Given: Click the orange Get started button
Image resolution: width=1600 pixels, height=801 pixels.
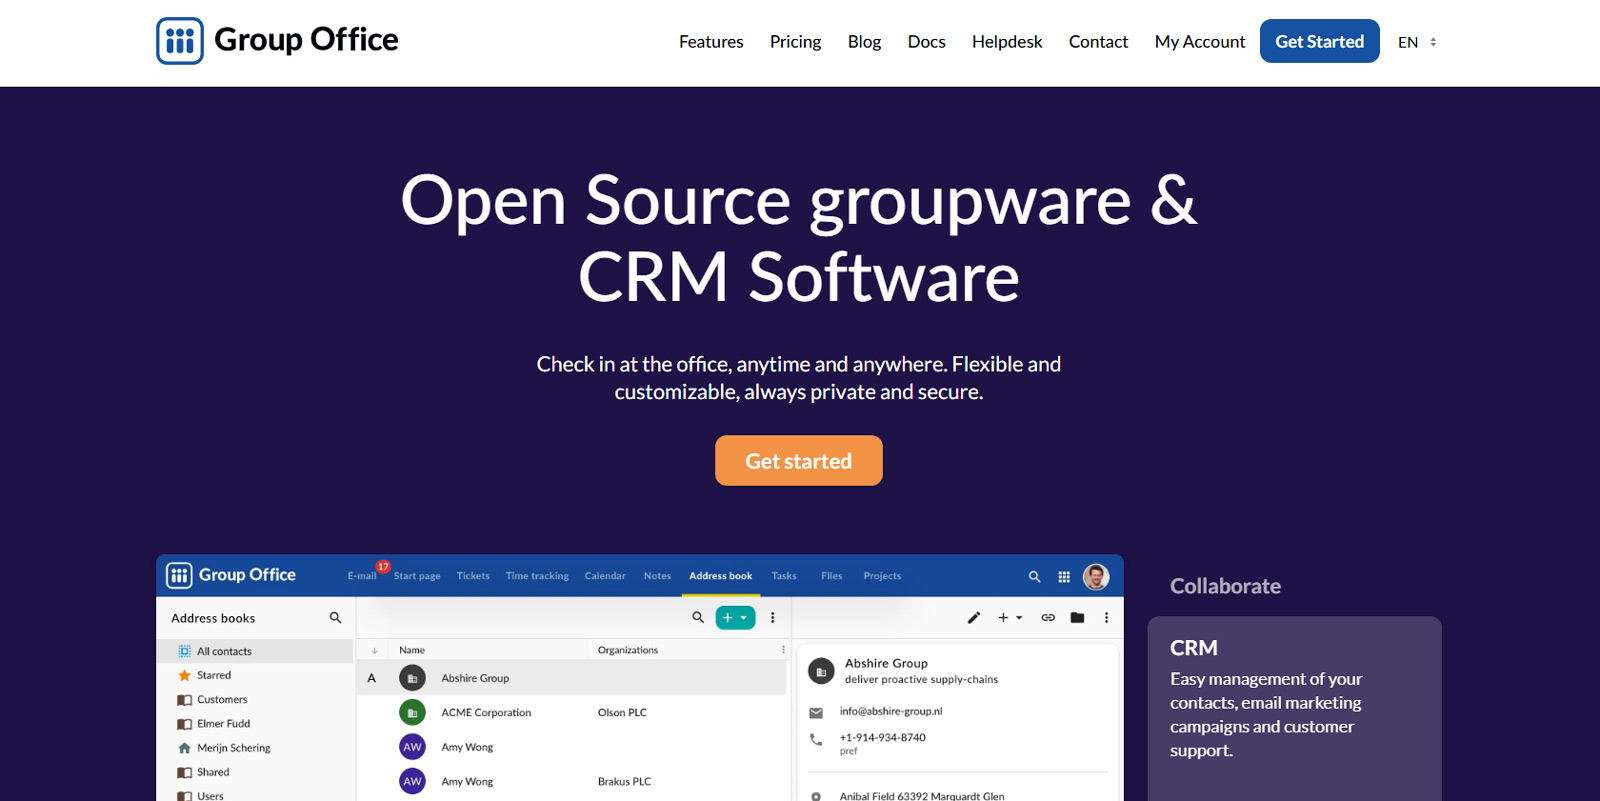Looking at the screenshot, I should pos(798,461).
